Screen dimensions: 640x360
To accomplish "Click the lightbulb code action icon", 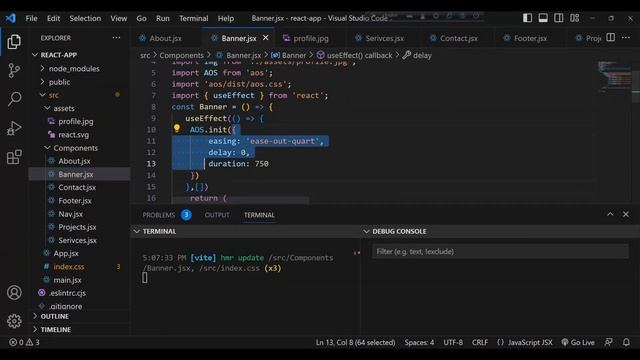I will (x=177, y=129).
